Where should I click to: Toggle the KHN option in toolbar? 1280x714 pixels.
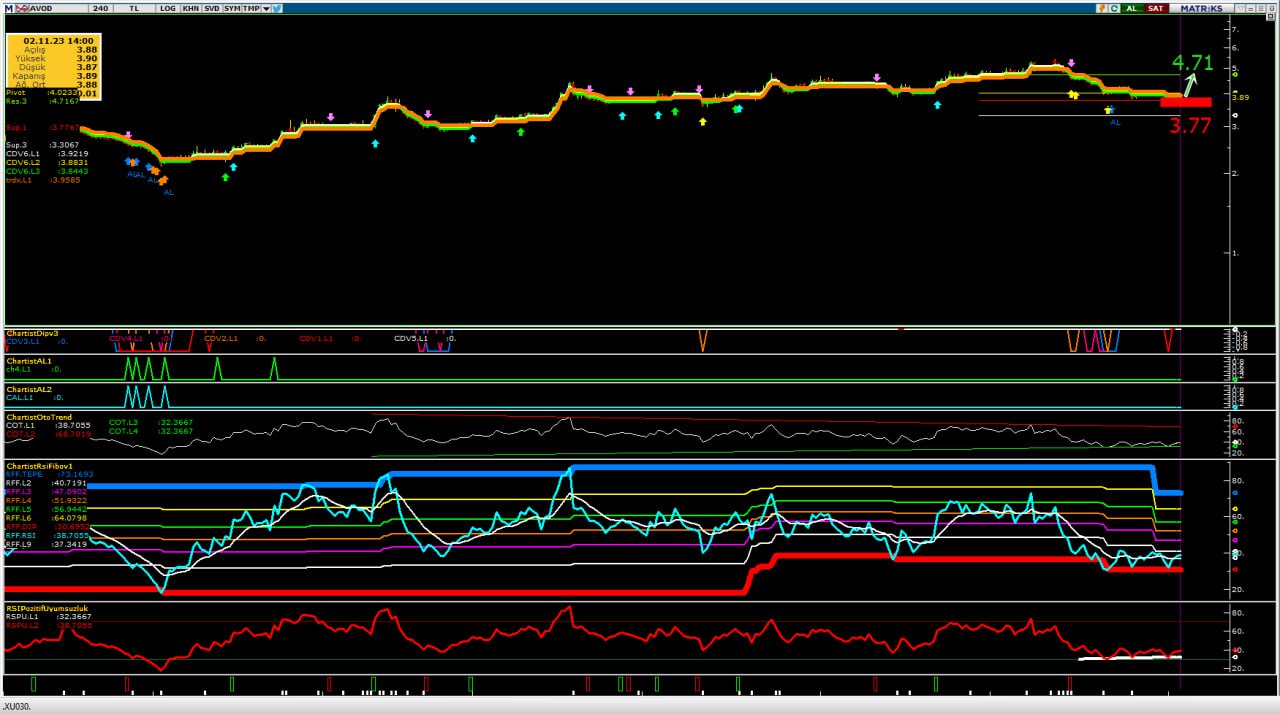[189, 8]
